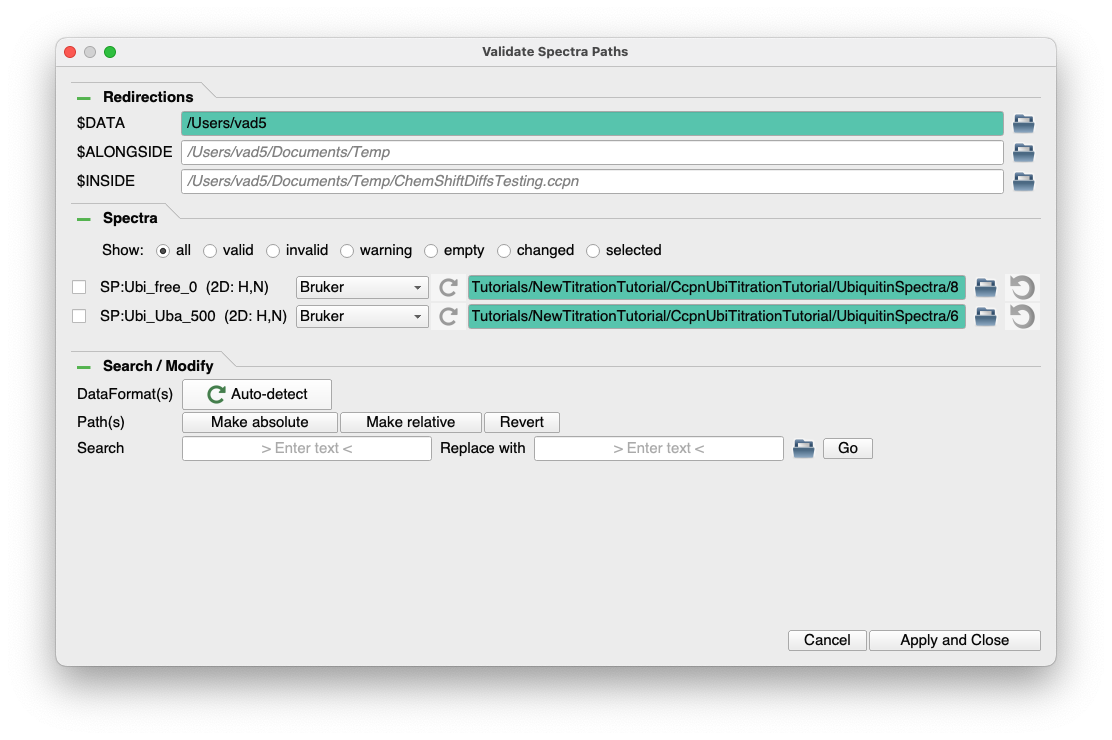Revert path icon for SP:Ubi_Uba_500 row
Viewport: 1112px width, 740px height.
pos(1022,316)
